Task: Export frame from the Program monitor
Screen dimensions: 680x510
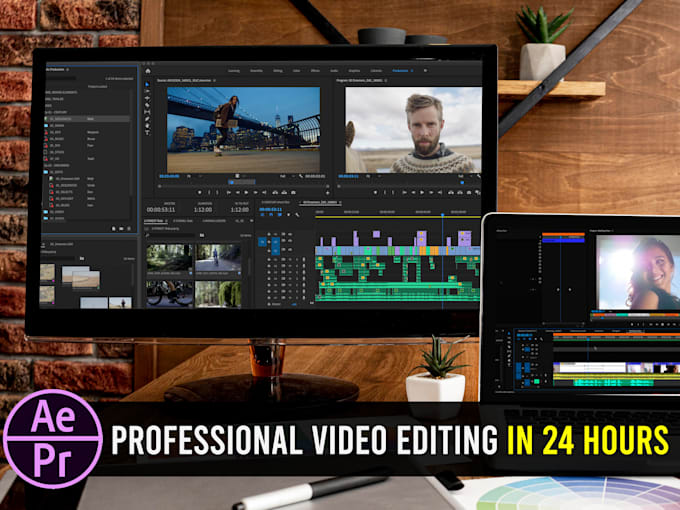Action: pyautogui.click(x=469, y=193)
